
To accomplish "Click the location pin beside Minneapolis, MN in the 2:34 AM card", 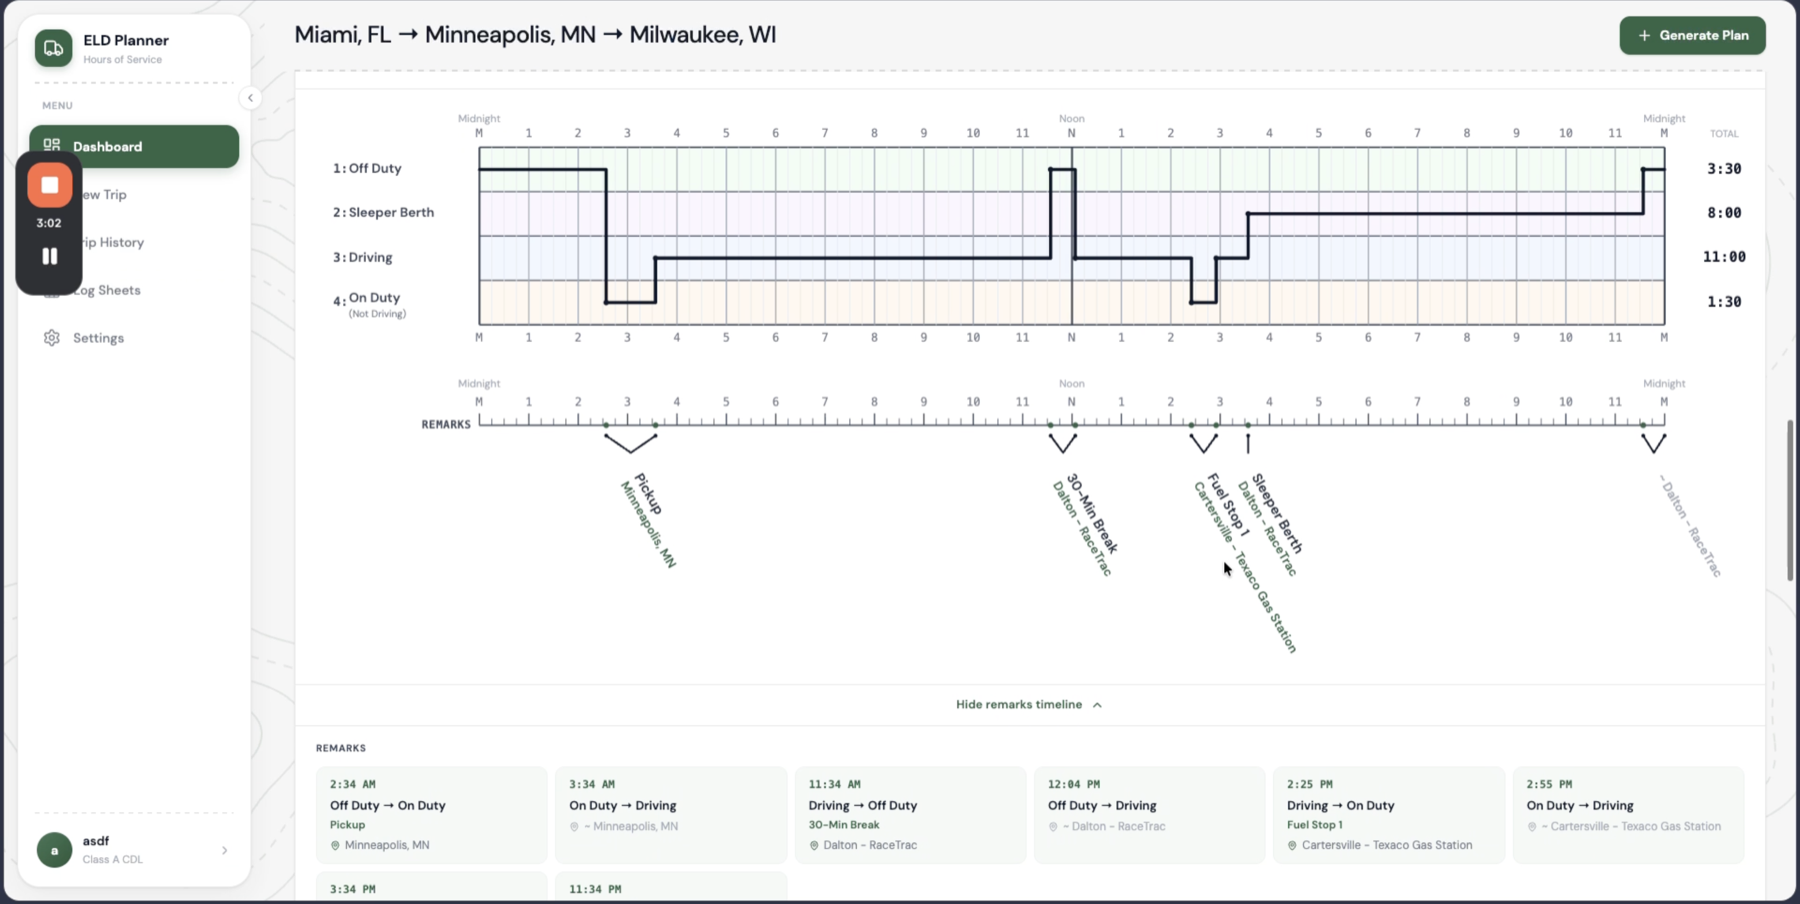I will tap(335, 846).
